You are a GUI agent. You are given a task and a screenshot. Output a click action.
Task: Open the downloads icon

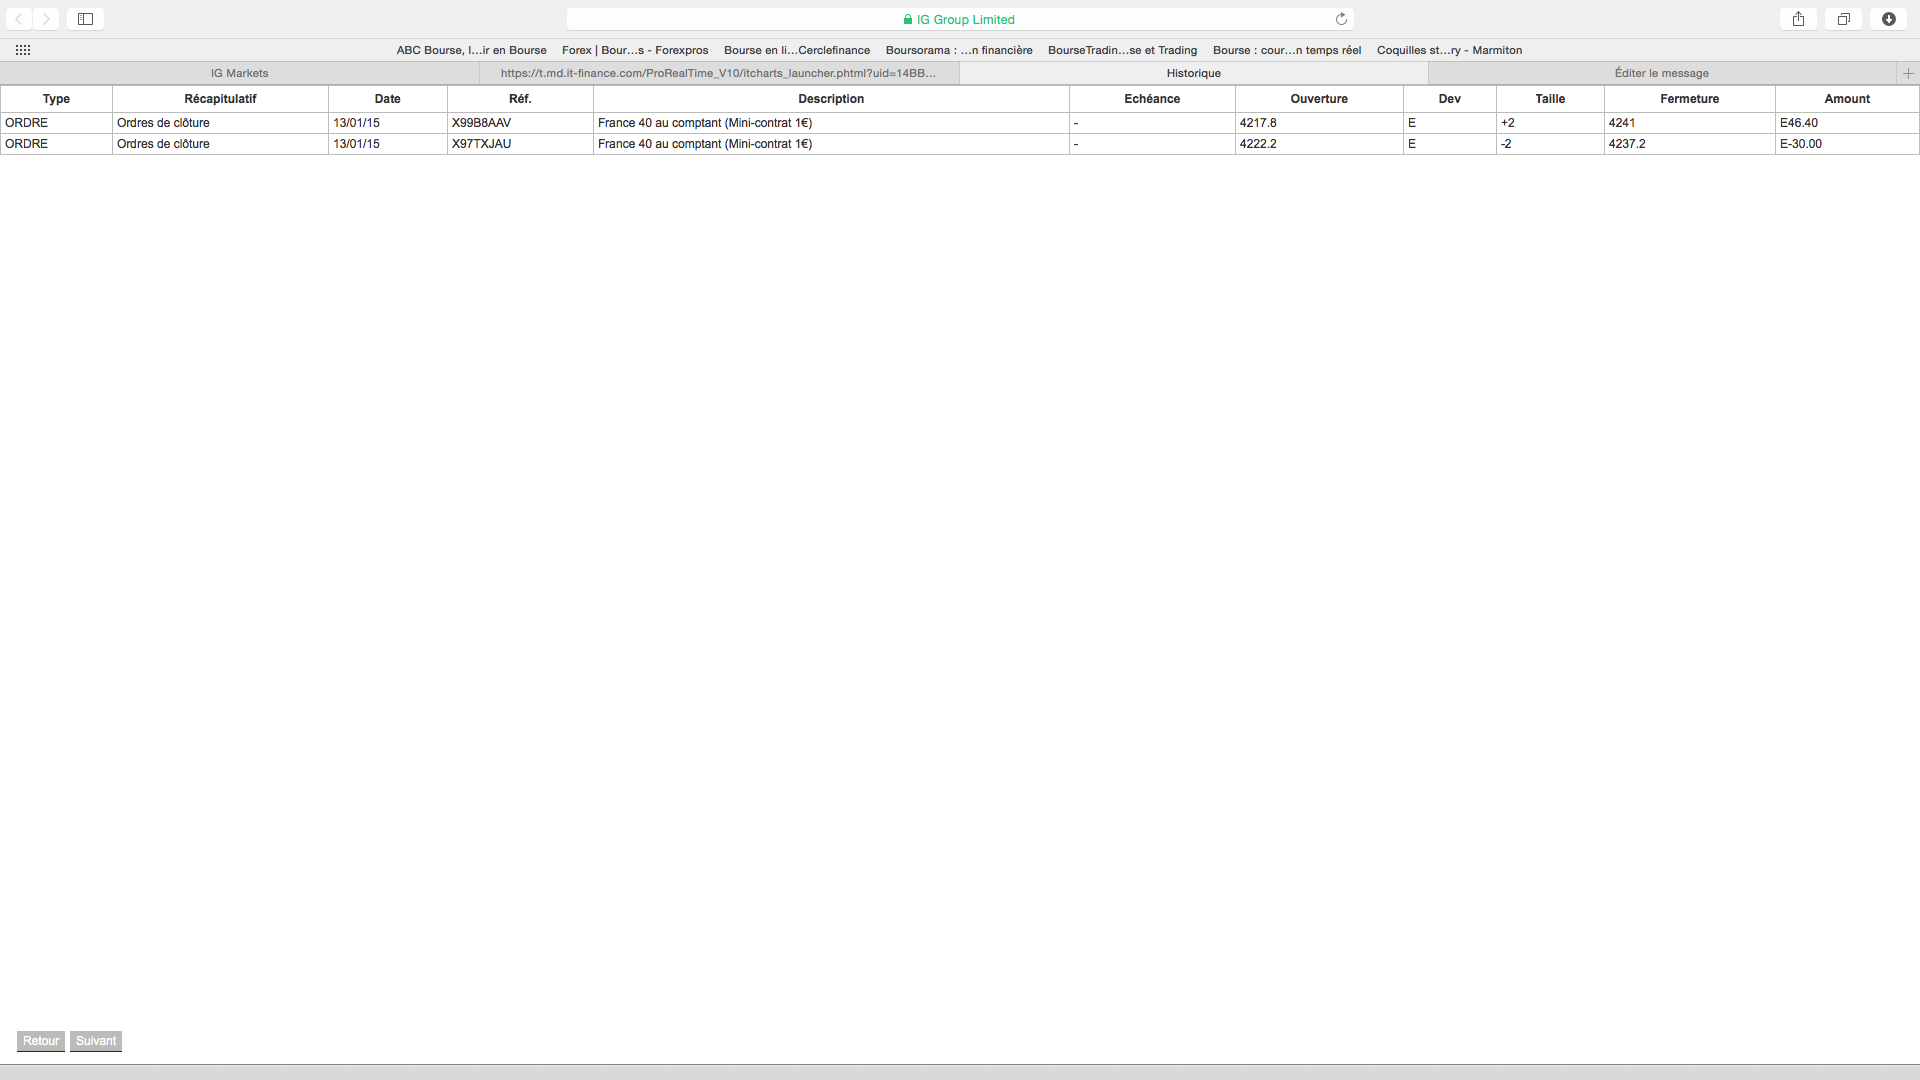(x=1888, y=19)
